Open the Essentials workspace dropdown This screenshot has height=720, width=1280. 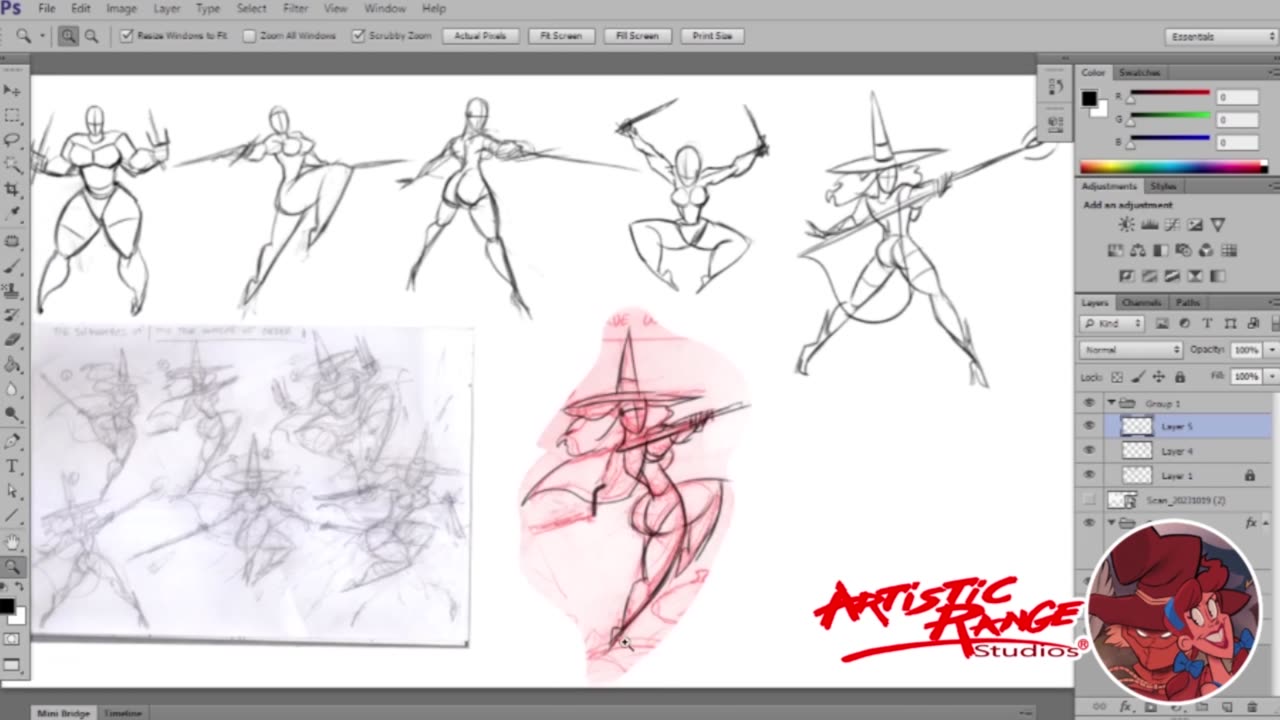tap(1221, 37)
